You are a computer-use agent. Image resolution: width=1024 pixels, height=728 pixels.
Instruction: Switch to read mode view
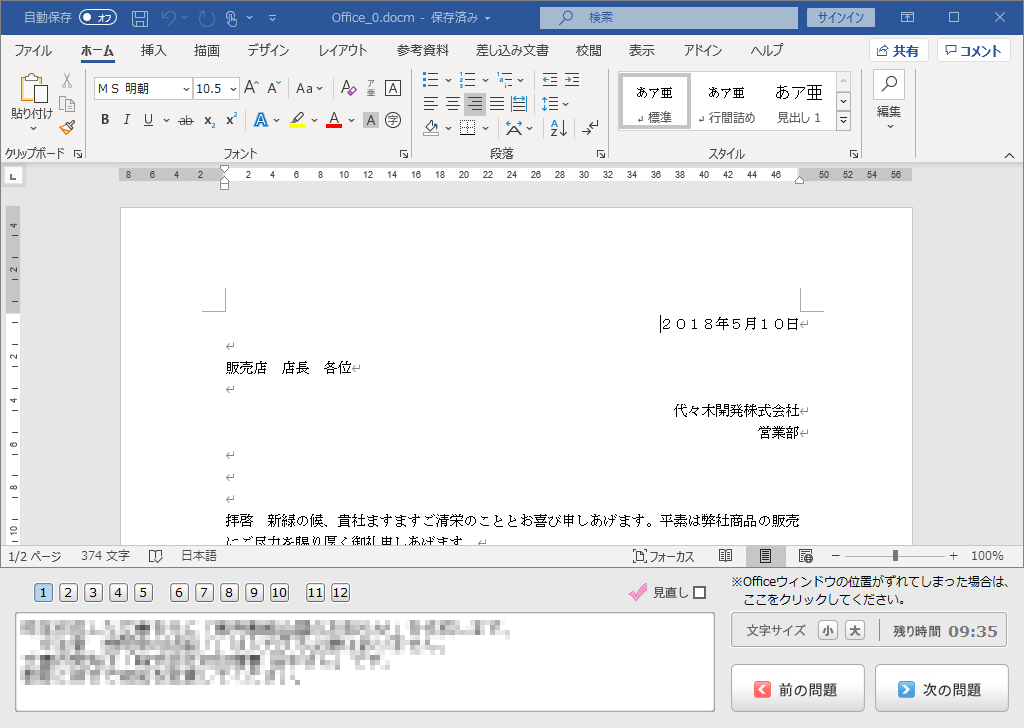click(726, 556)
